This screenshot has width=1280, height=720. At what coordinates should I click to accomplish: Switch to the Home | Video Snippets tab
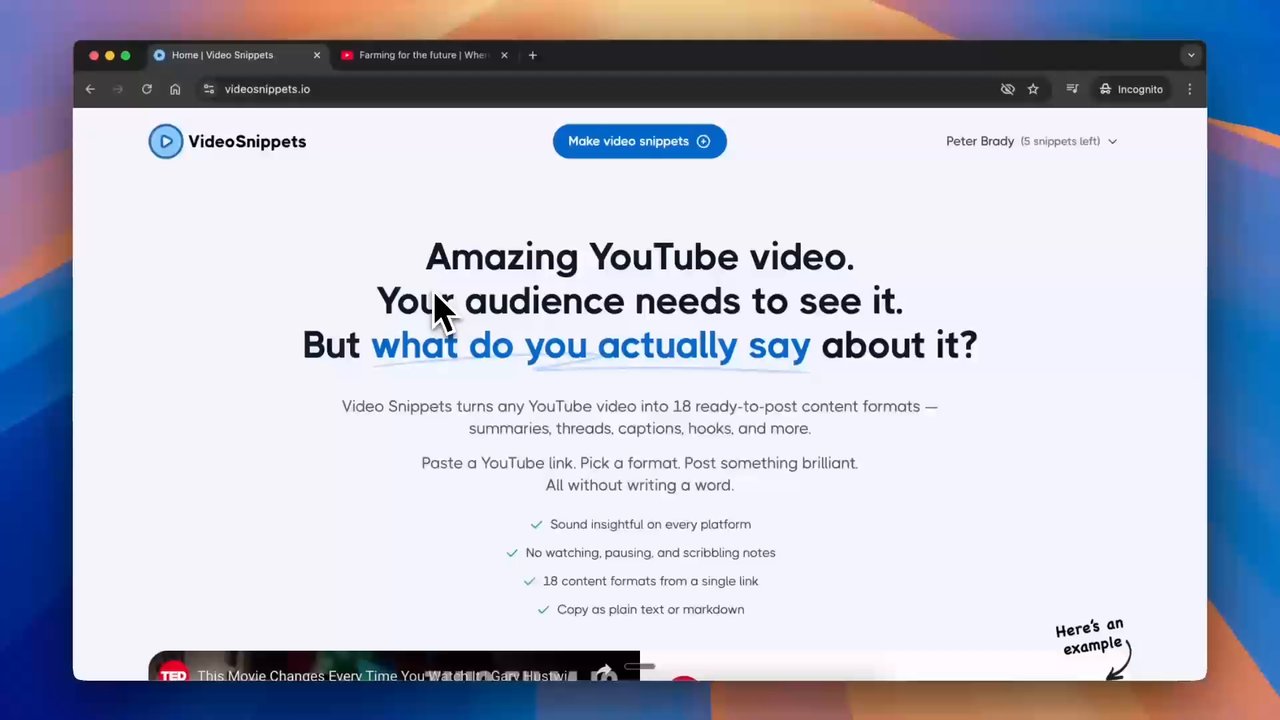236,55
